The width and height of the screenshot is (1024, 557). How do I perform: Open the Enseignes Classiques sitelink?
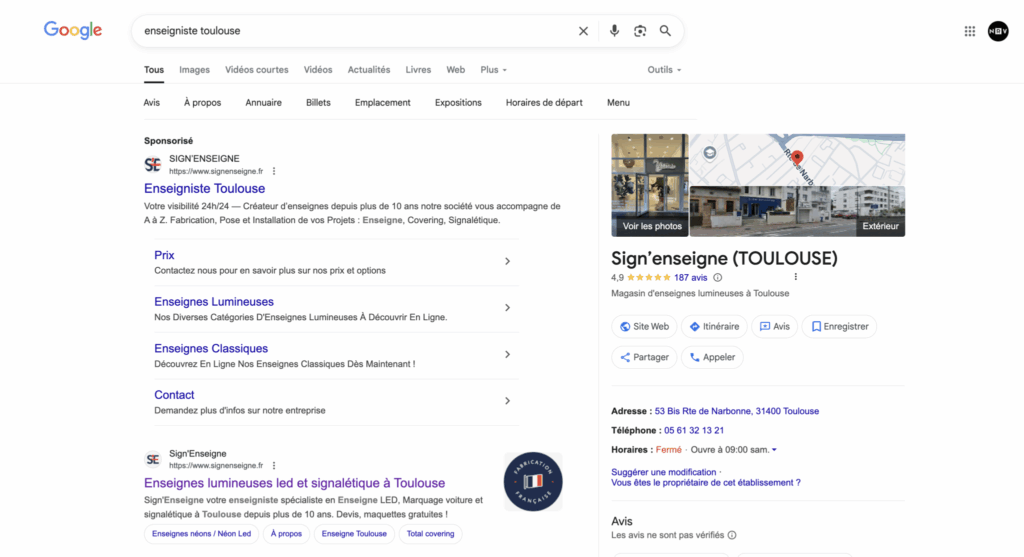211,349
